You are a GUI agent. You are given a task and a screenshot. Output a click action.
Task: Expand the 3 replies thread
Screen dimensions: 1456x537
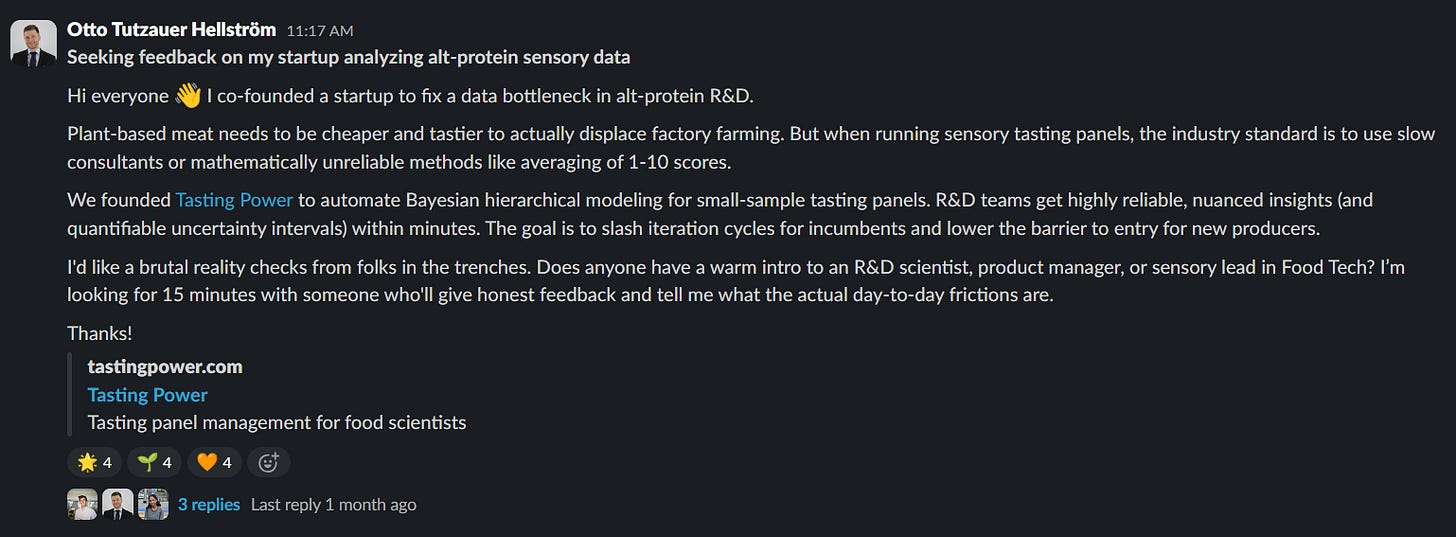click(x=209, y=505)
